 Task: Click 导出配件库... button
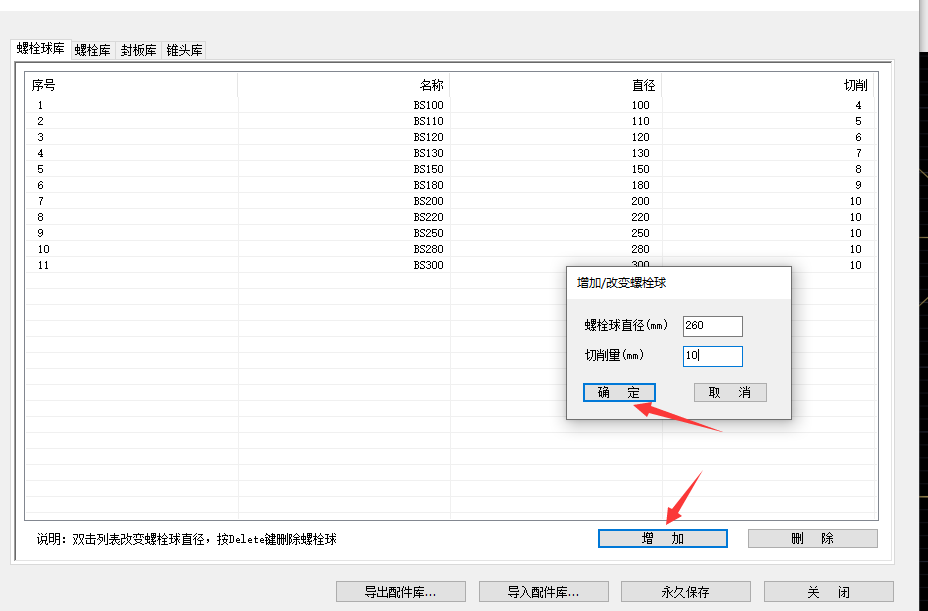click(401, 591)
